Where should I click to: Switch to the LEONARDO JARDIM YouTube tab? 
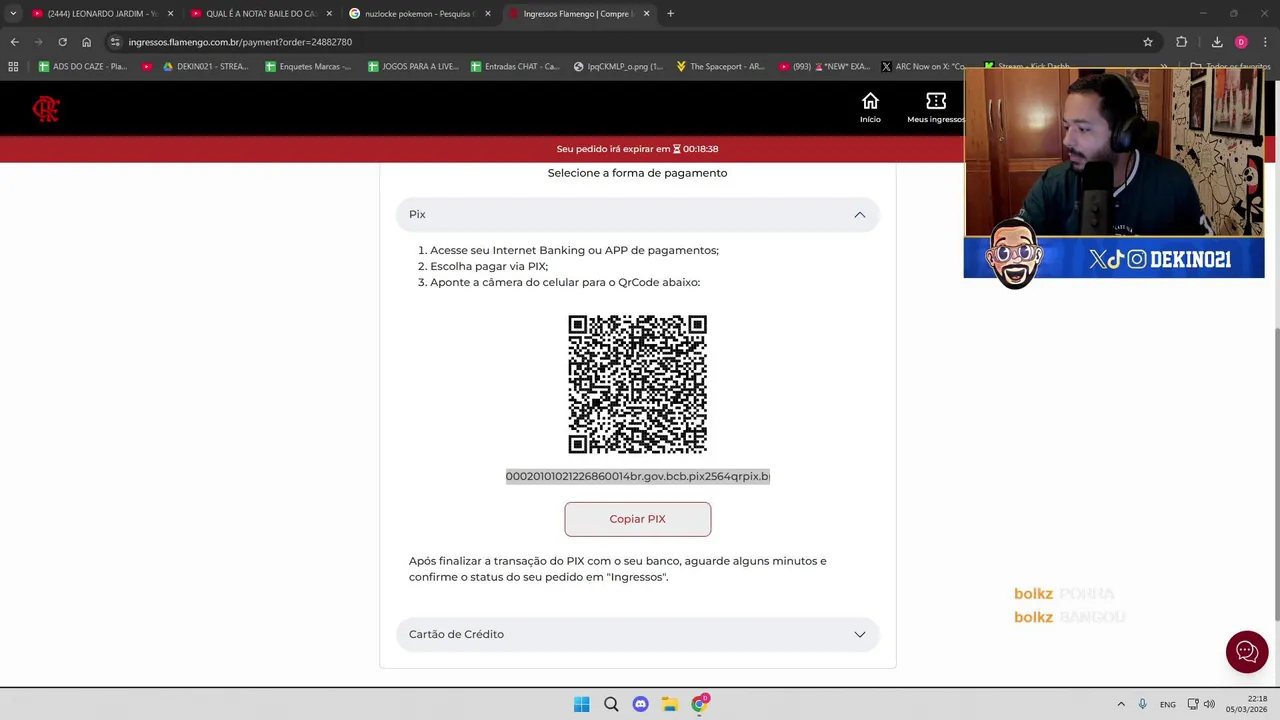coord(102,14)
